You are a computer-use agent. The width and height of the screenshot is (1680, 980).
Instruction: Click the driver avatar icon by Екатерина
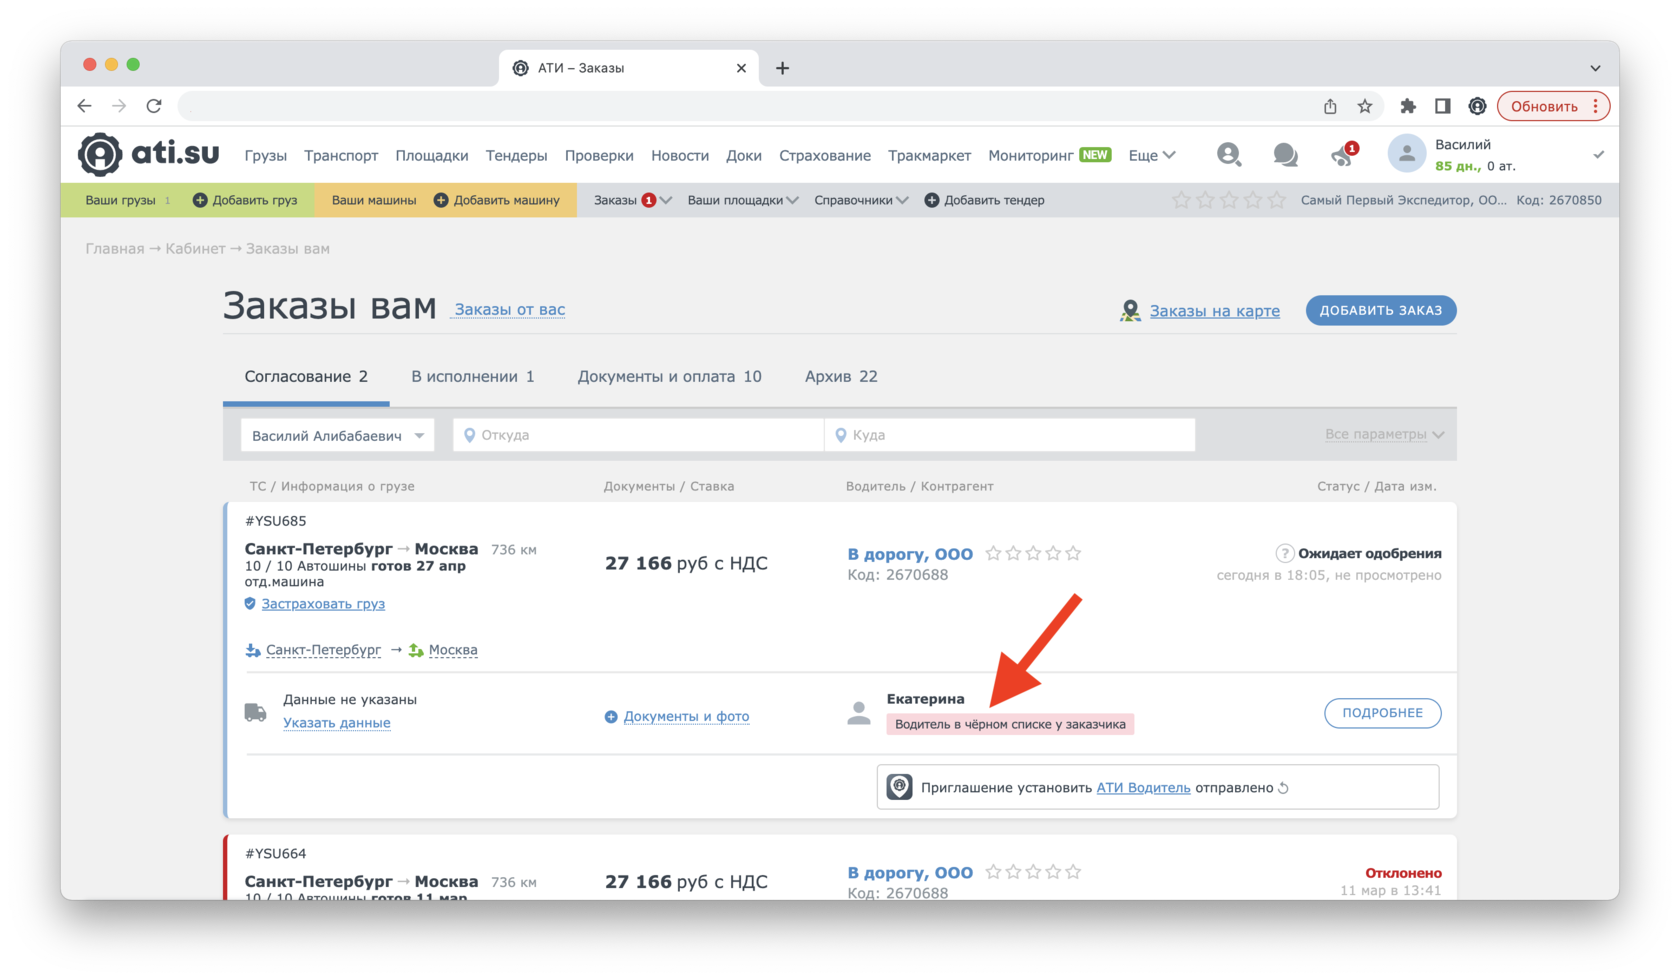(x=859, y=712)
